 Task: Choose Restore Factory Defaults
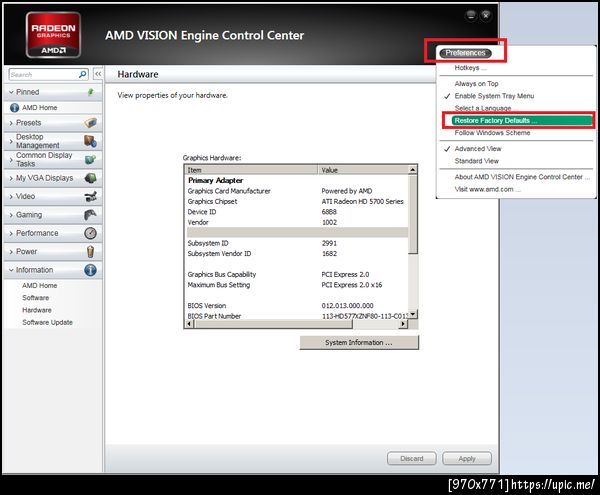tap(522, 120)
